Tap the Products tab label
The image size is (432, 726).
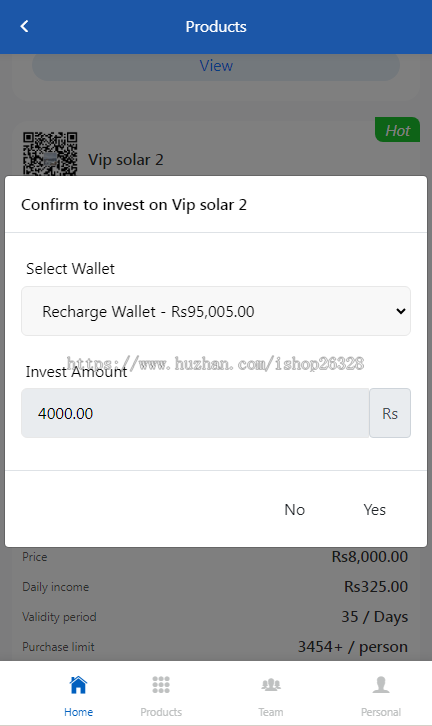pyautogui.click(x=161, y=712)
